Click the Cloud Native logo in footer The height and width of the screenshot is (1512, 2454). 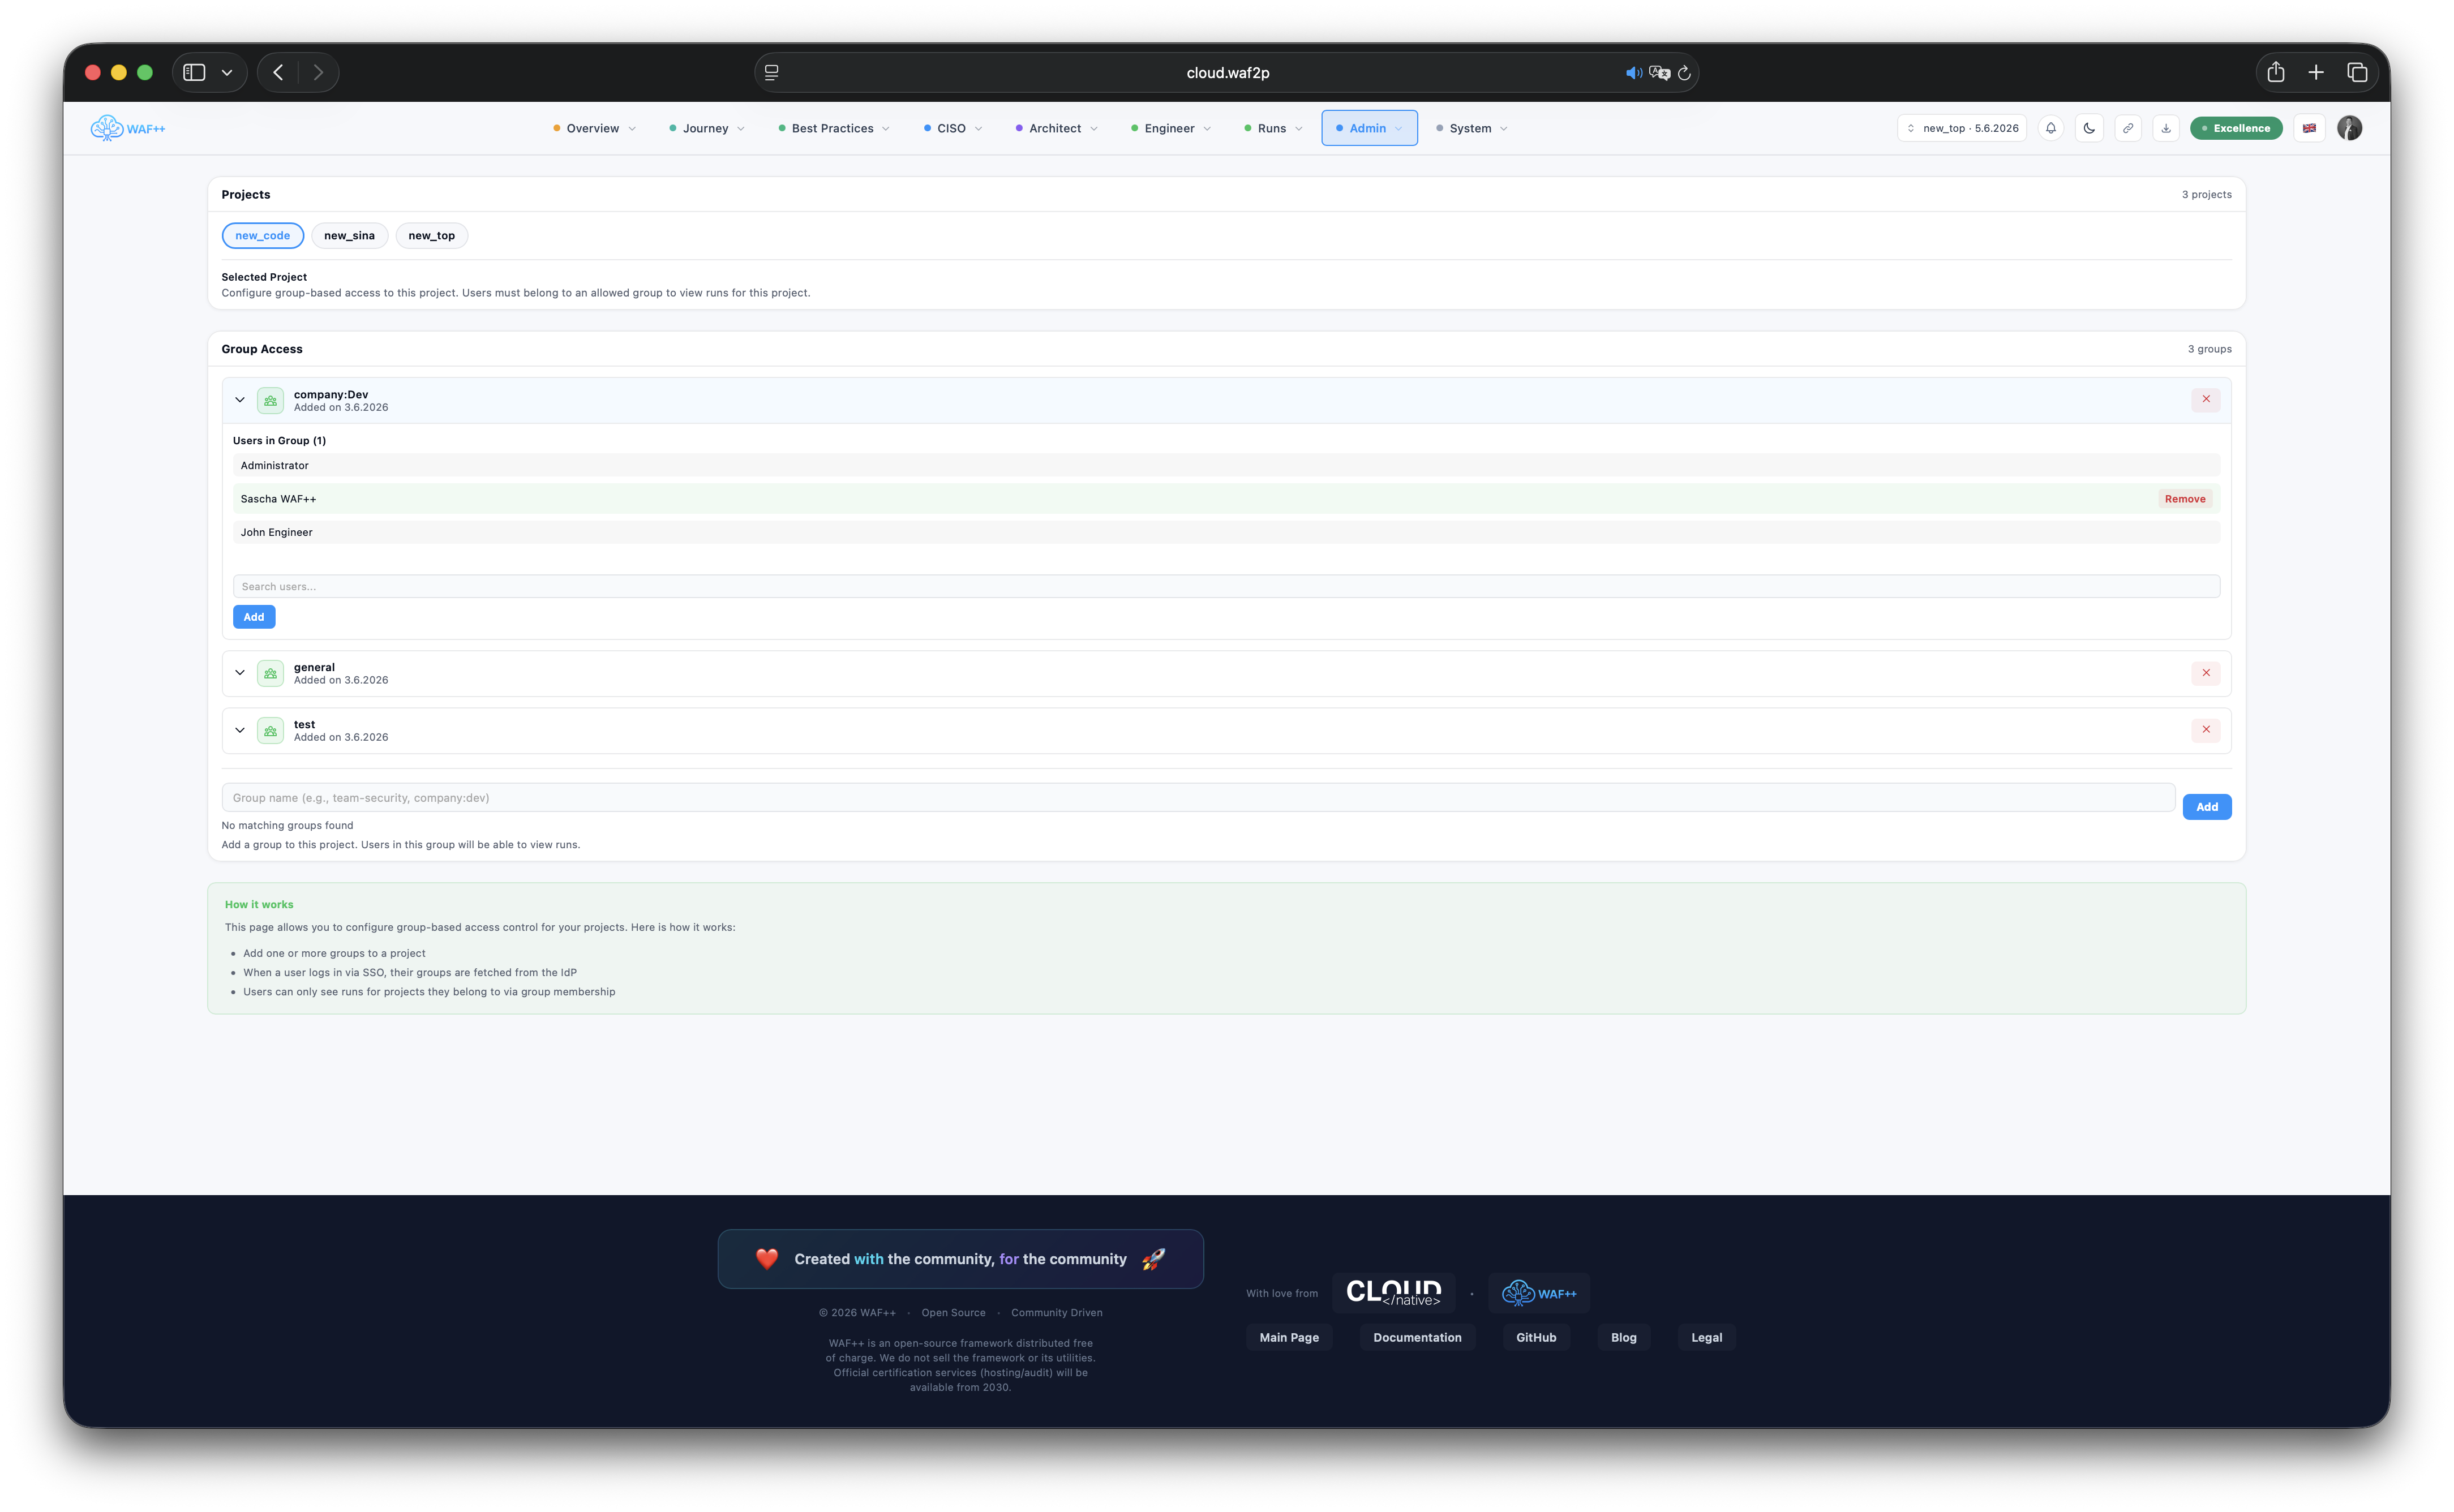[1394, 1293]
